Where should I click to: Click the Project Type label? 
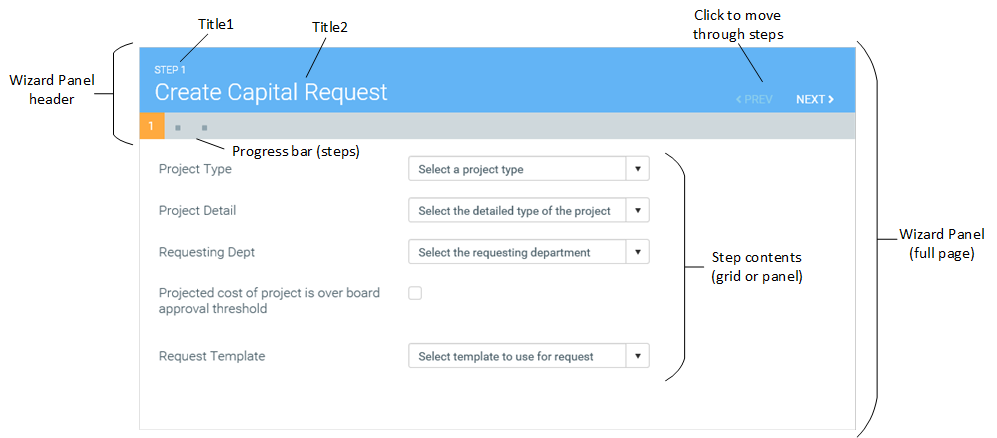coord(195,169)
